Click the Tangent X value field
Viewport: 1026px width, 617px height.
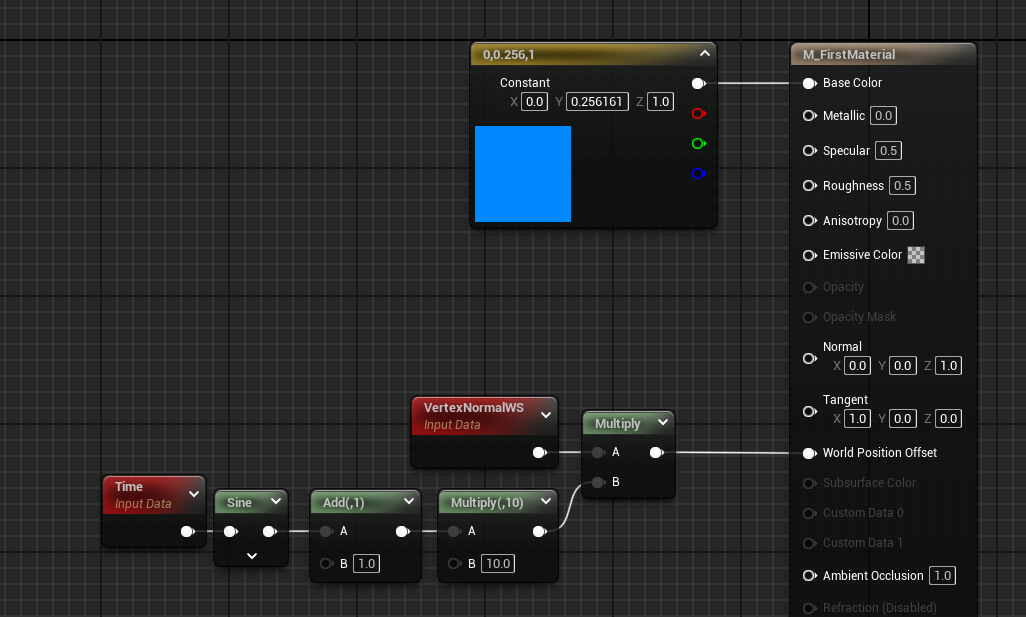click(x=857, y=419)
